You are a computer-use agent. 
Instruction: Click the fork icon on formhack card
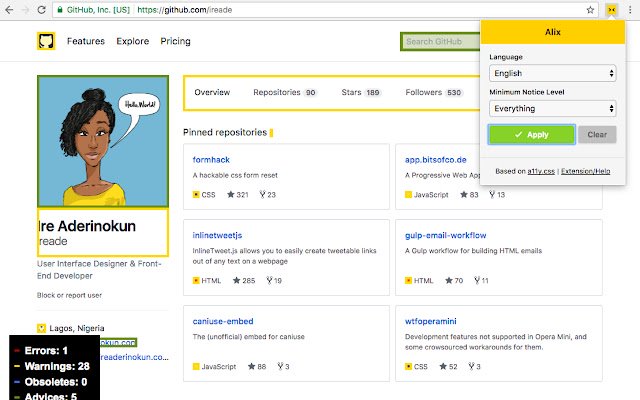click(262, 194)
